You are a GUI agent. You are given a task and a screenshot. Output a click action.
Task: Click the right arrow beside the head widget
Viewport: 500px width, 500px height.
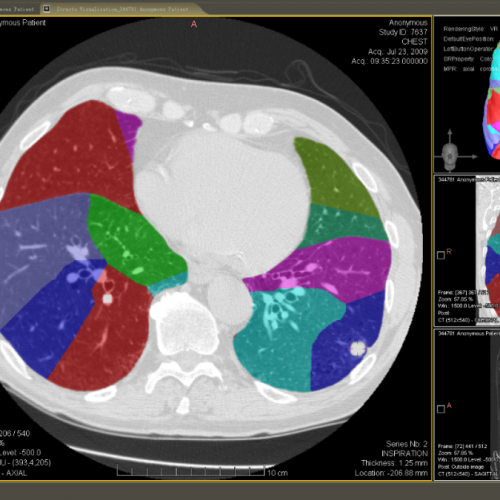click(468, 156)
